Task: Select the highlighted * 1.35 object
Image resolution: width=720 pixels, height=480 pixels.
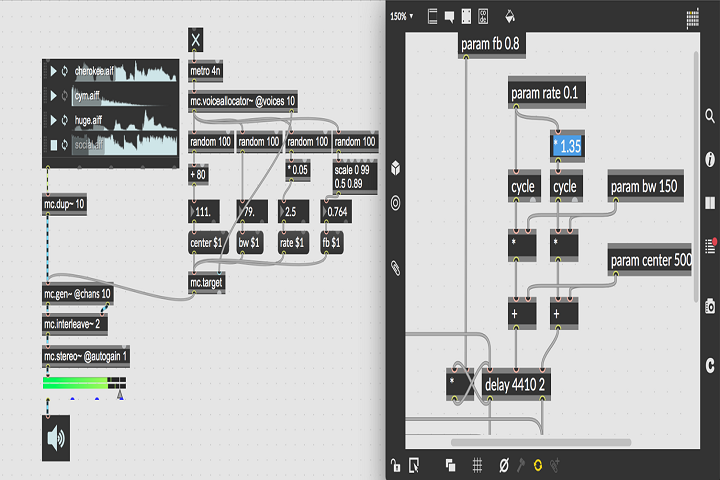Action: click(565, 146)
